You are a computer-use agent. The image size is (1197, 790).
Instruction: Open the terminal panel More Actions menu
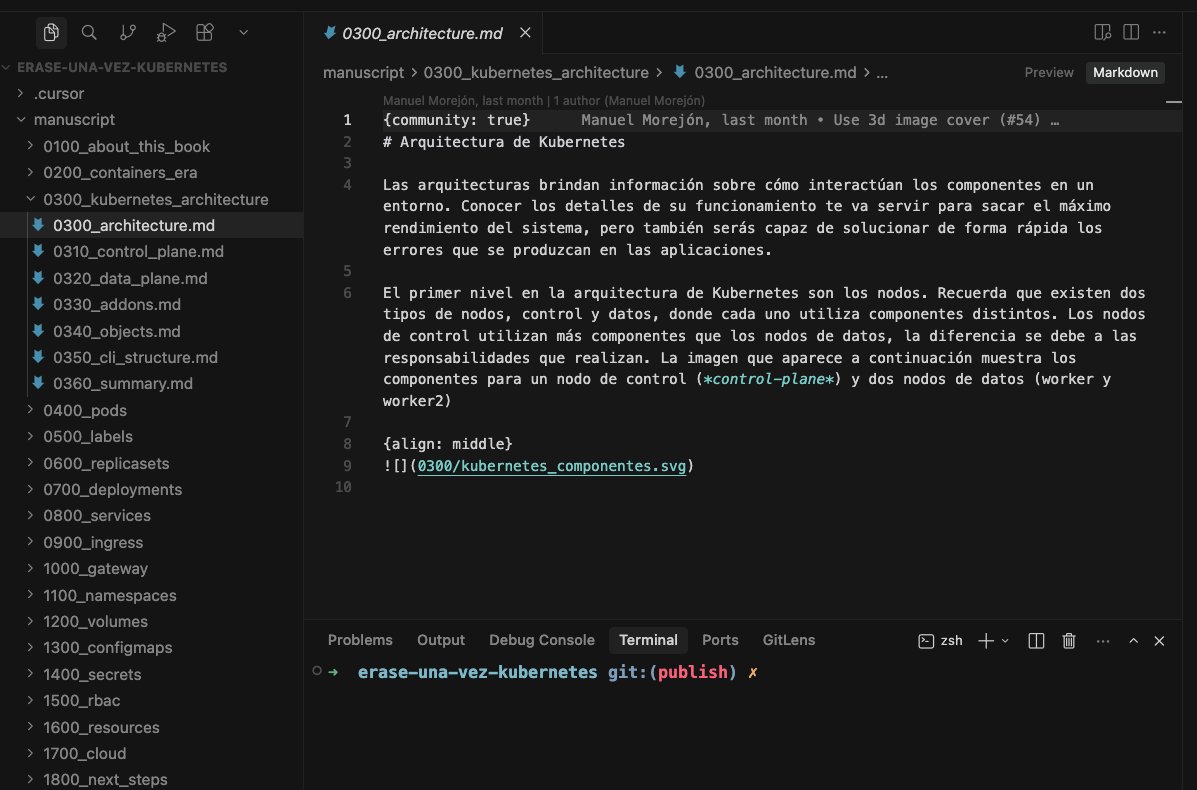1103,641
